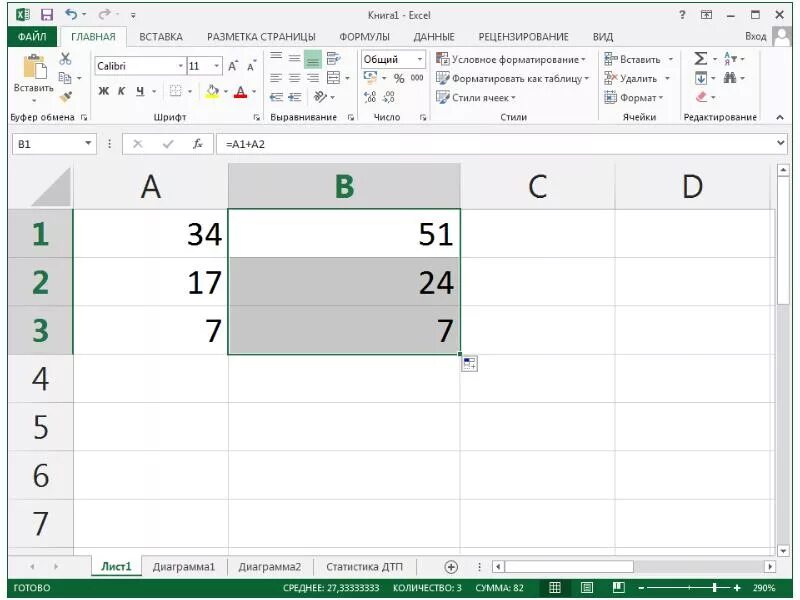Switch to the ВСТАВКА ribbon tab
This screenshot has height=600, width=800.
[x=160, y=36]
